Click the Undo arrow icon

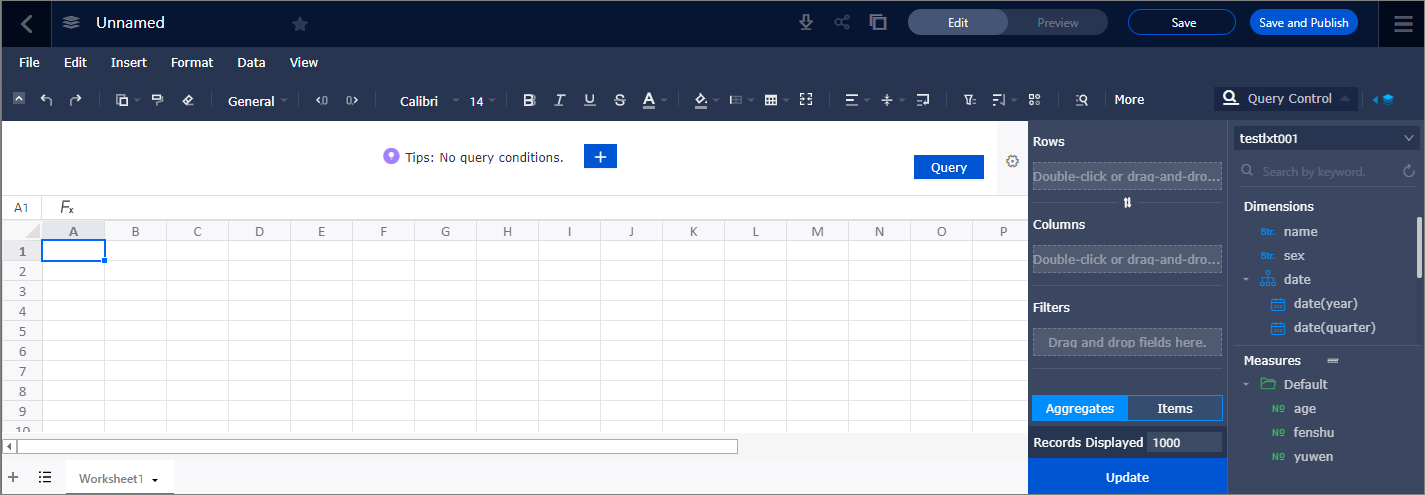46,100
